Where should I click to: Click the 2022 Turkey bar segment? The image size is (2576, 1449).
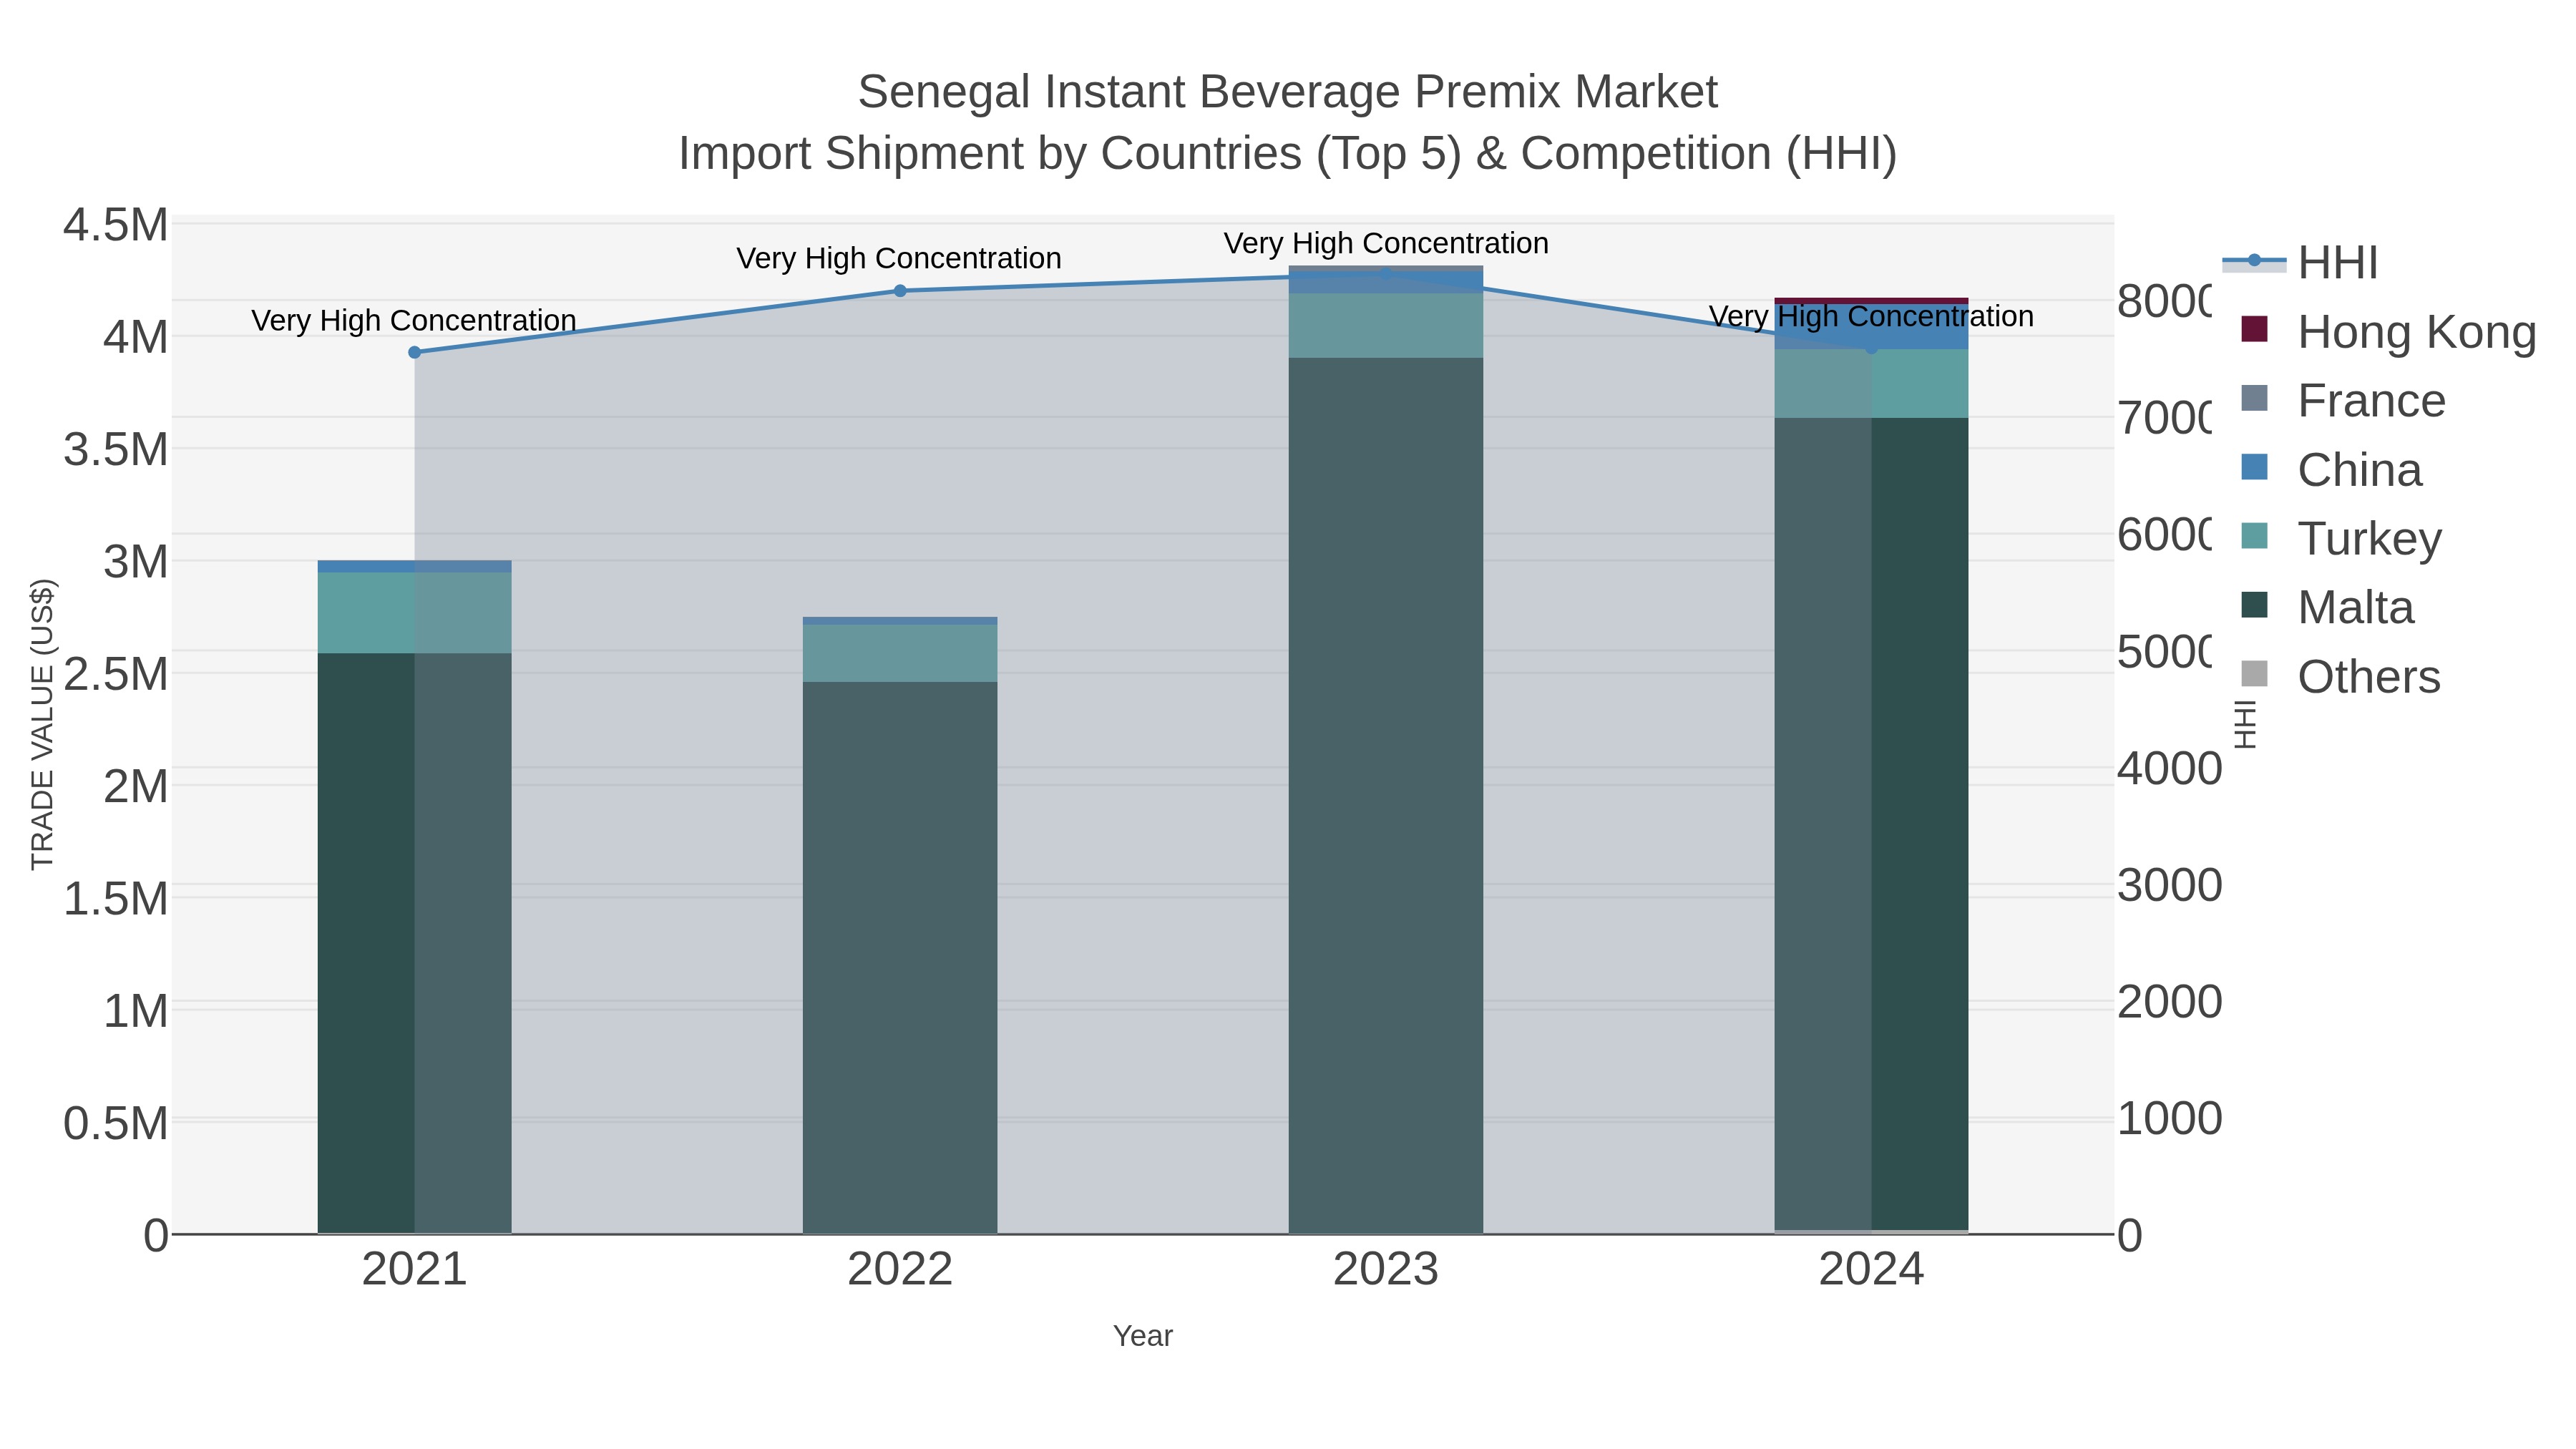coord(900,654)
